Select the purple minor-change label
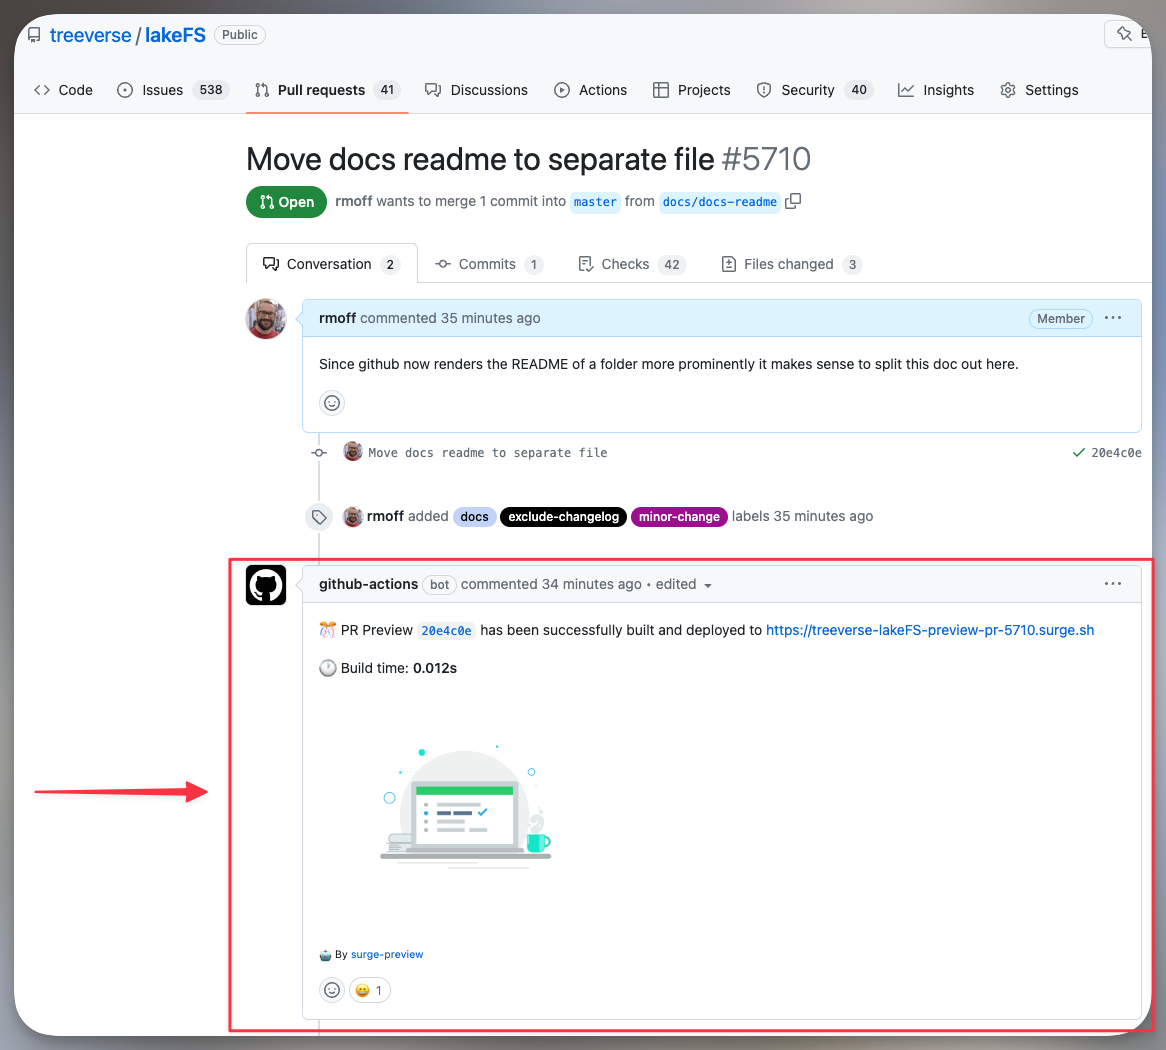The image size is (1166, 1050). (x=679, y=517)
